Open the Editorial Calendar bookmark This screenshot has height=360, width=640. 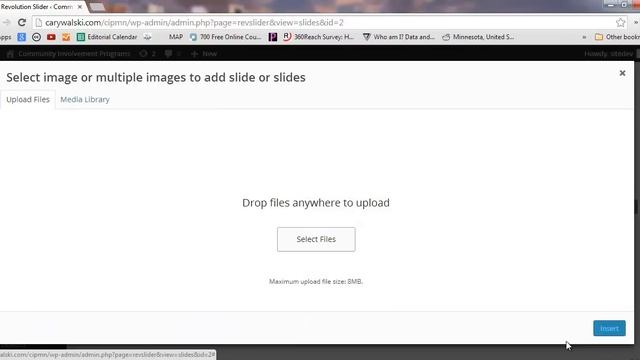[x=107, y=37]
